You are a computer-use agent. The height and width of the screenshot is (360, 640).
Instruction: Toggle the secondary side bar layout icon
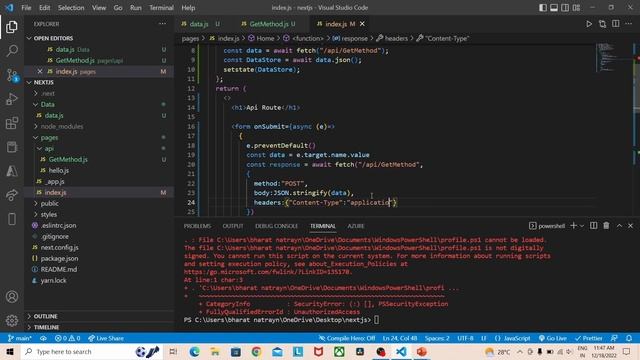(x=565, y=8)
